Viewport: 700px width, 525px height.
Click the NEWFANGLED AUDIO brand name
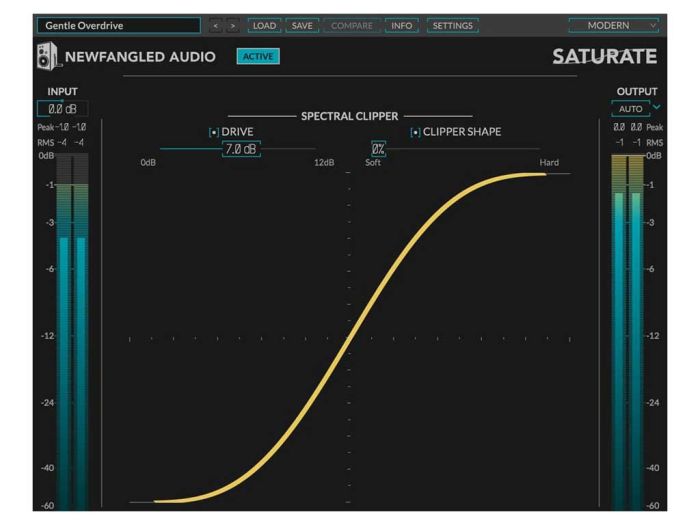(x=140, y=57)
